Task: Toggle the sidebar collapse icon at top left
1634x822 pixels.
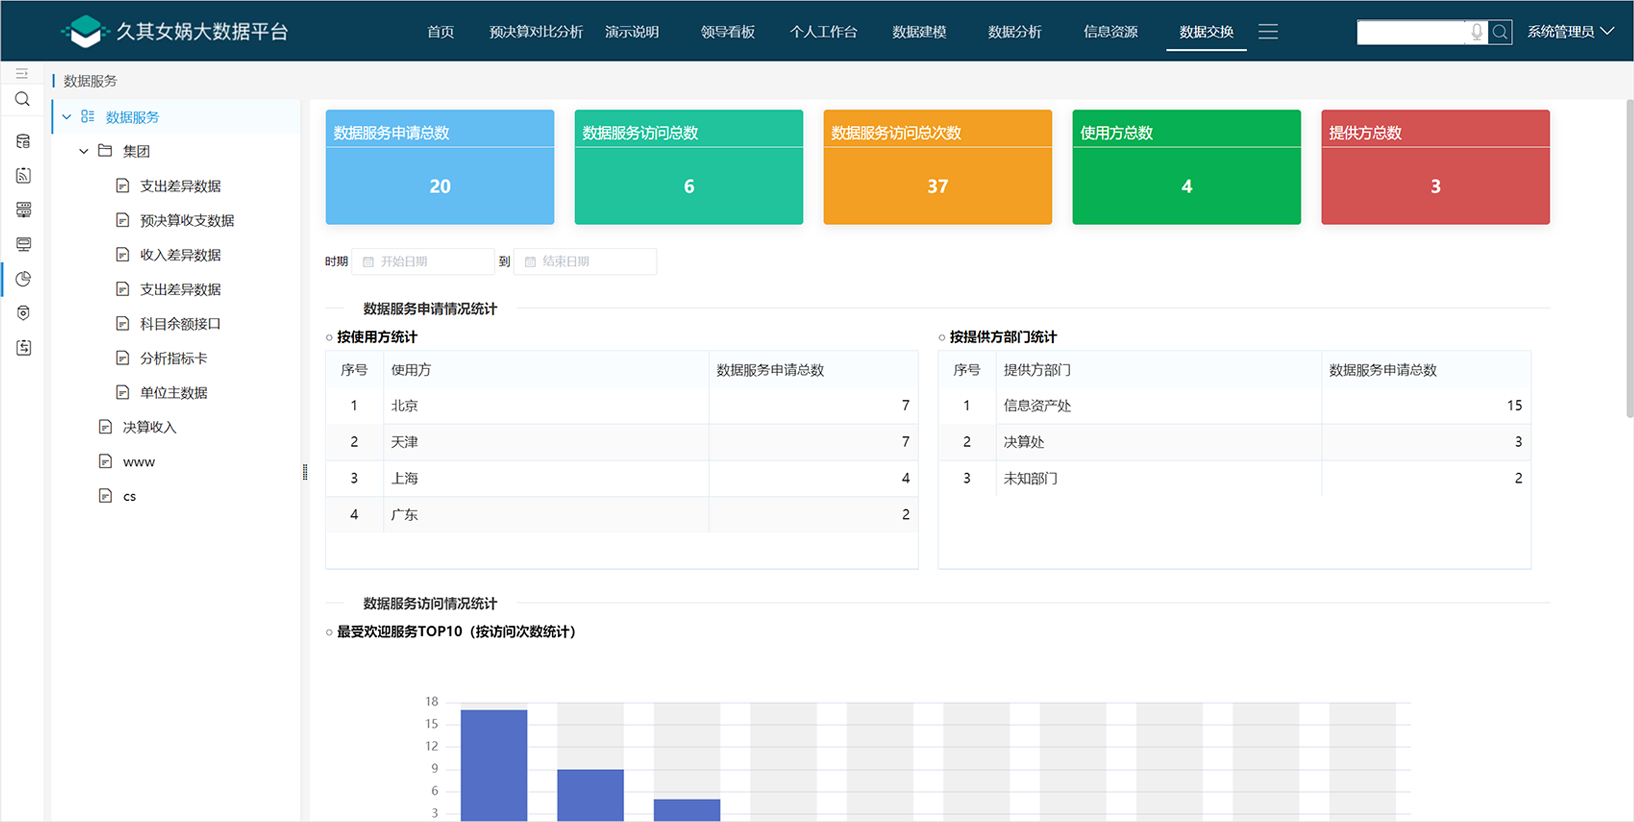Action: pyautogui.click(x=22, y=74)
